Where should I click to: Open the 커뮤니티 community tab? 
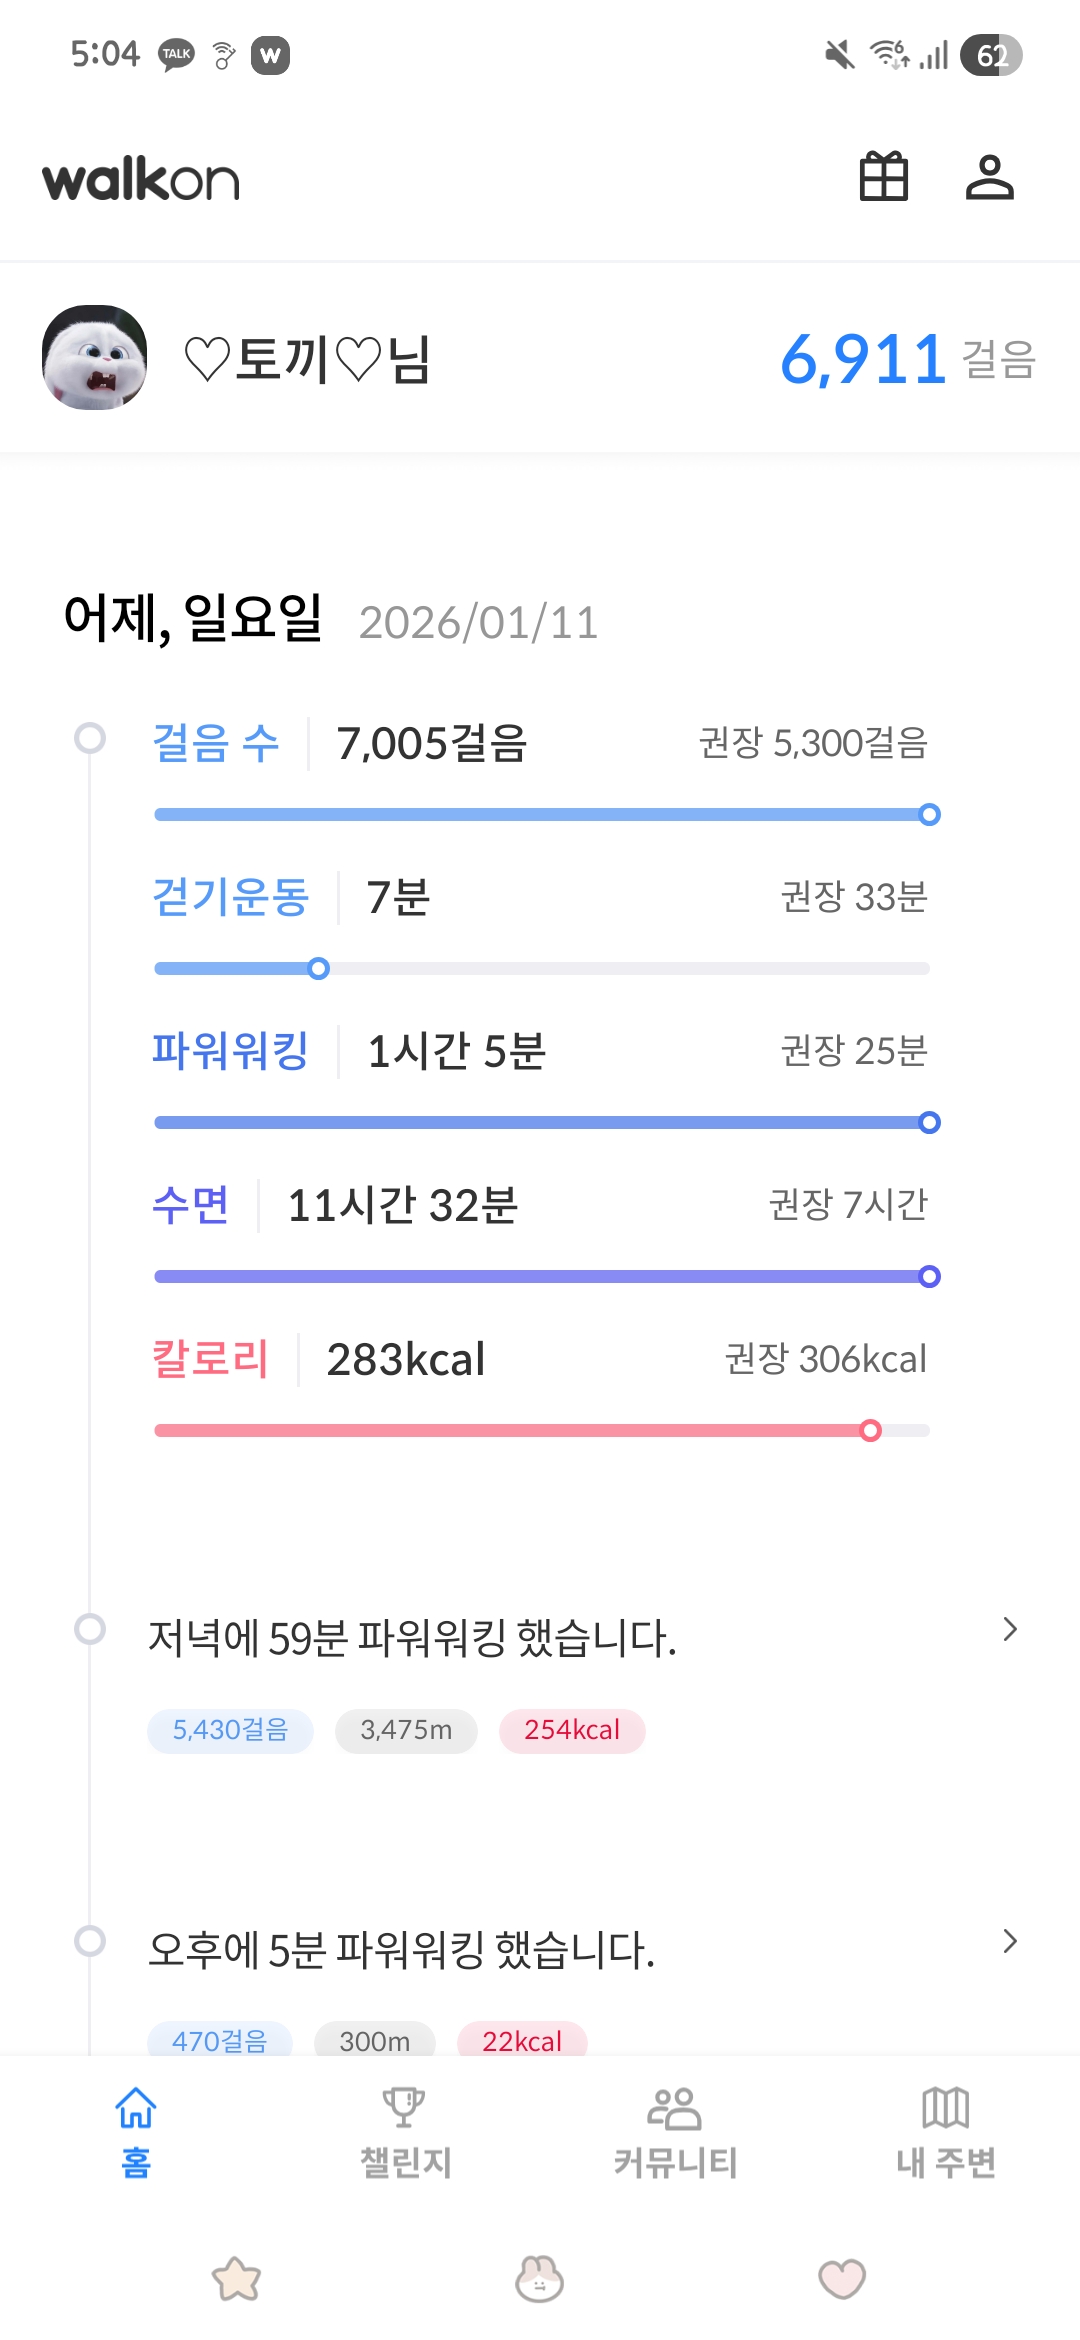675,2132
